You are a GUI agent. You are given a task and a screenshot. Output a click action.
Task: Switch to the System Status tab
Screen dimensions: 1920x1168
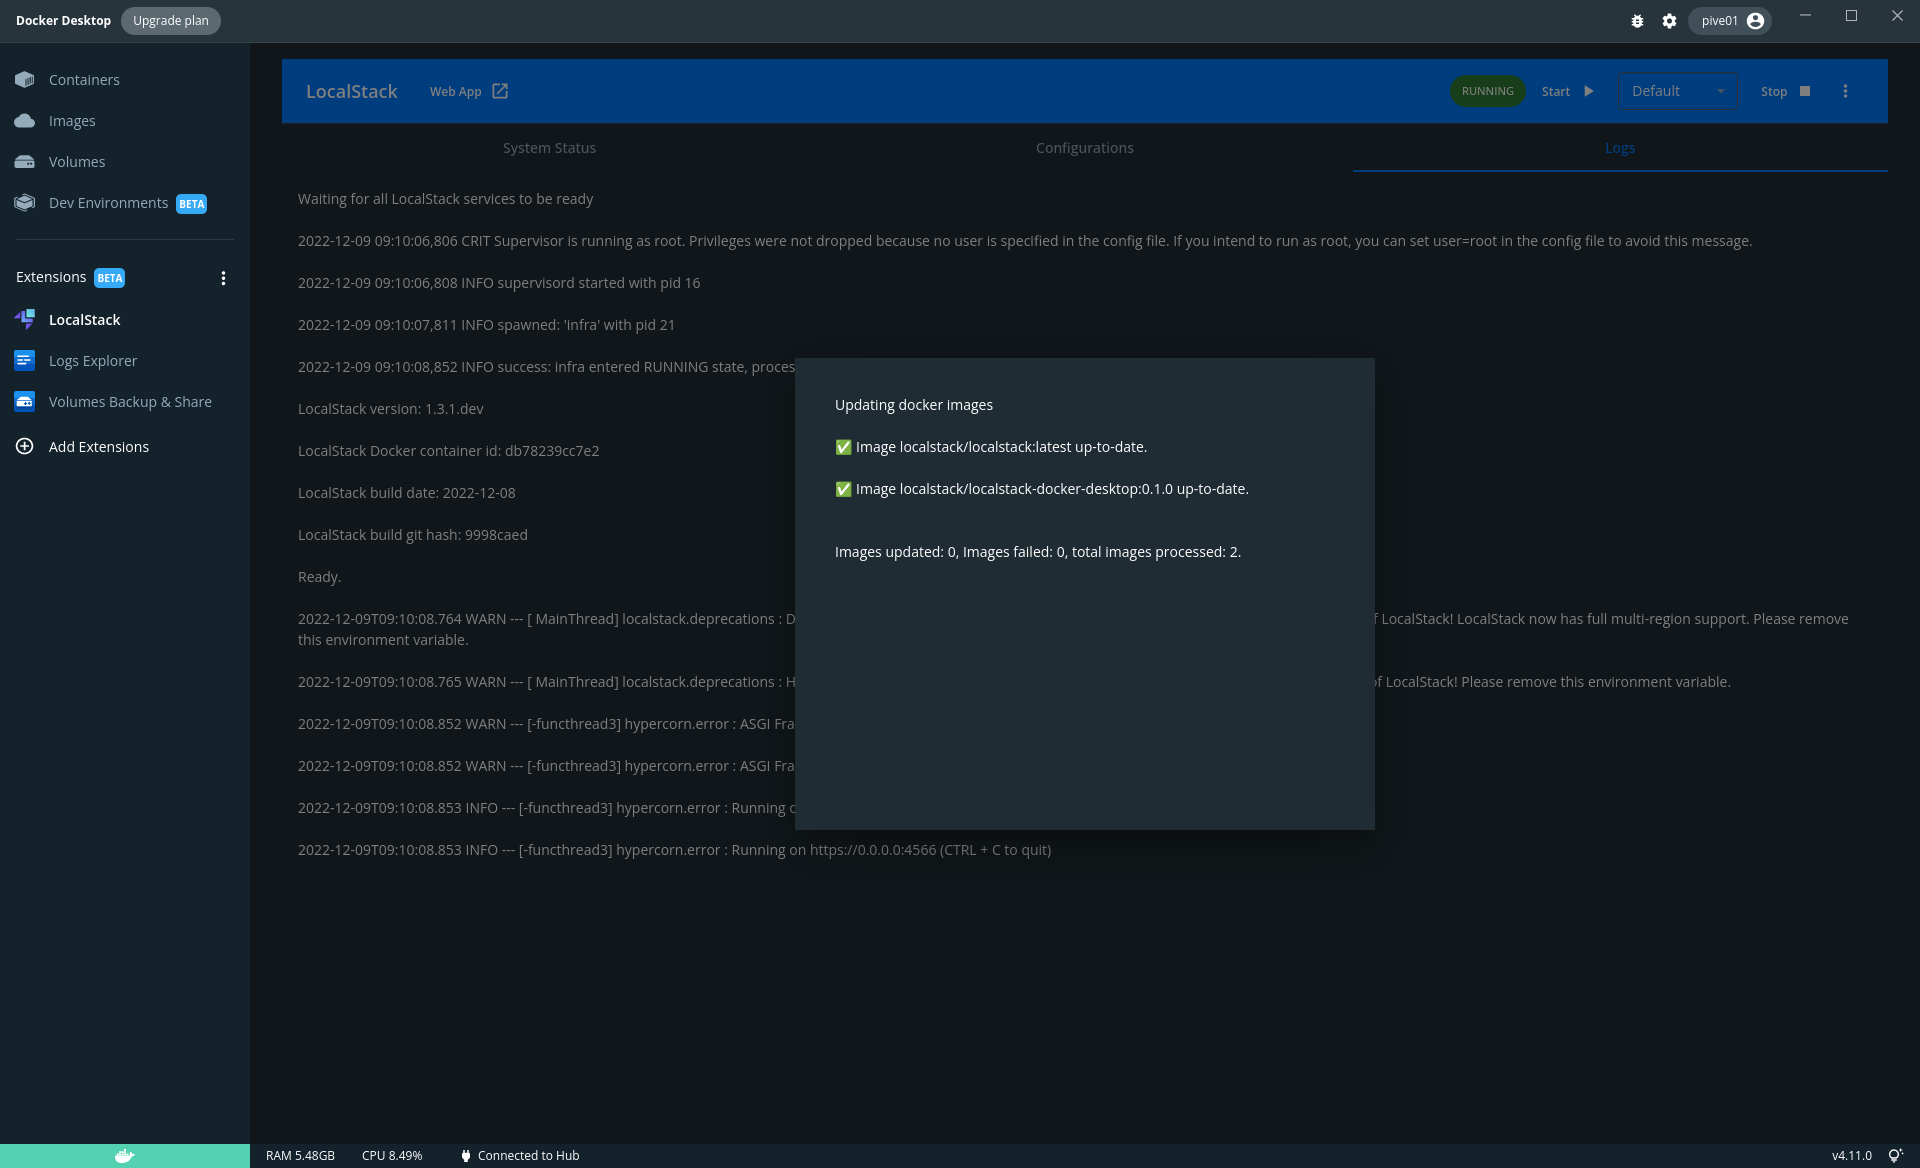pyautogui.click(x=549, y=148)
